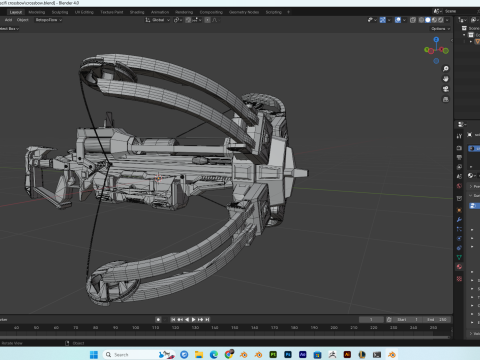Open the World properties tab
Screen dimensions: 480x360
459,186
